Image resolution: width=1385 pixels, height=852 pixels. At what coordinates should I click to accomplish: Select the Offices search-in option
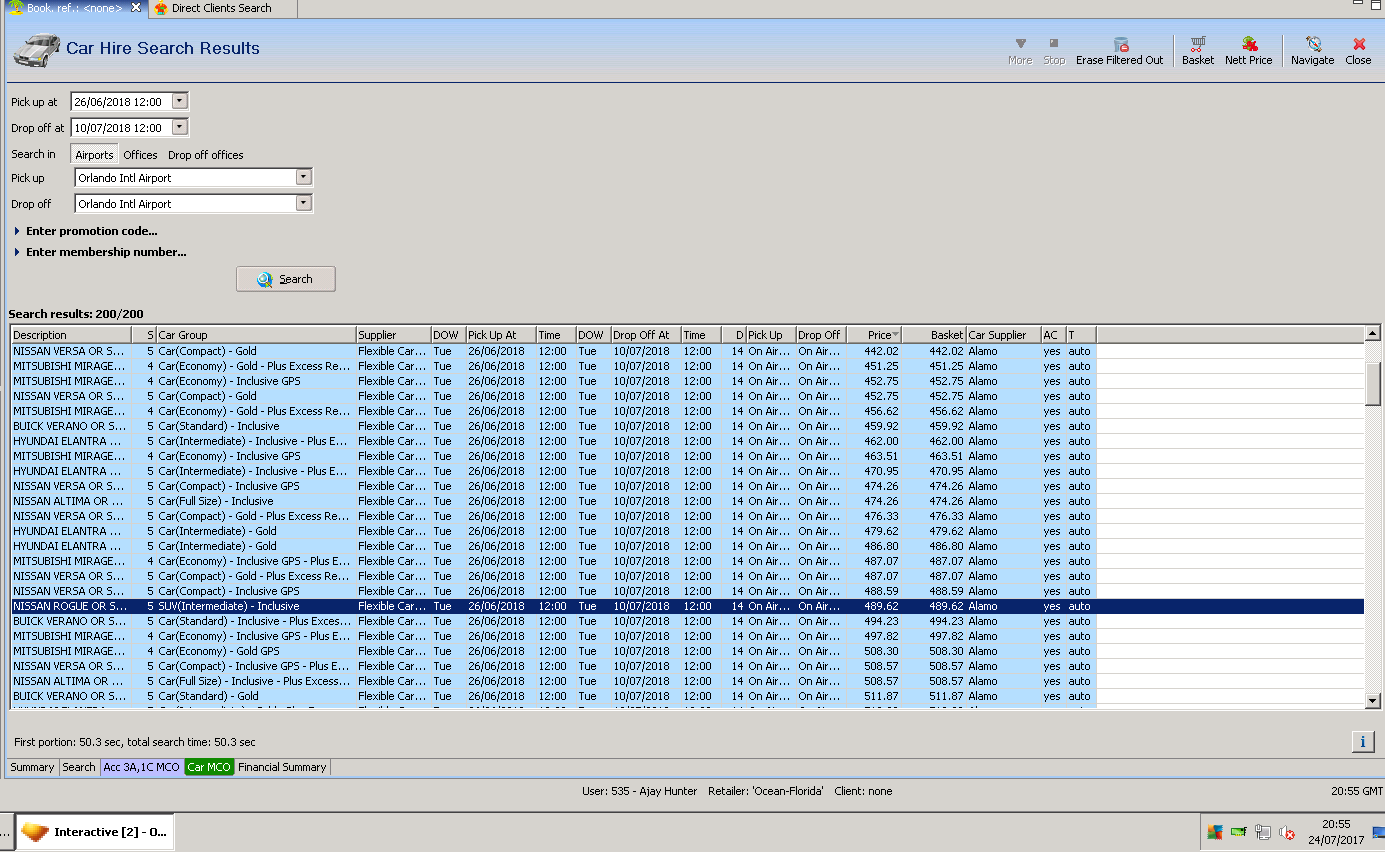tap(140, 155)
